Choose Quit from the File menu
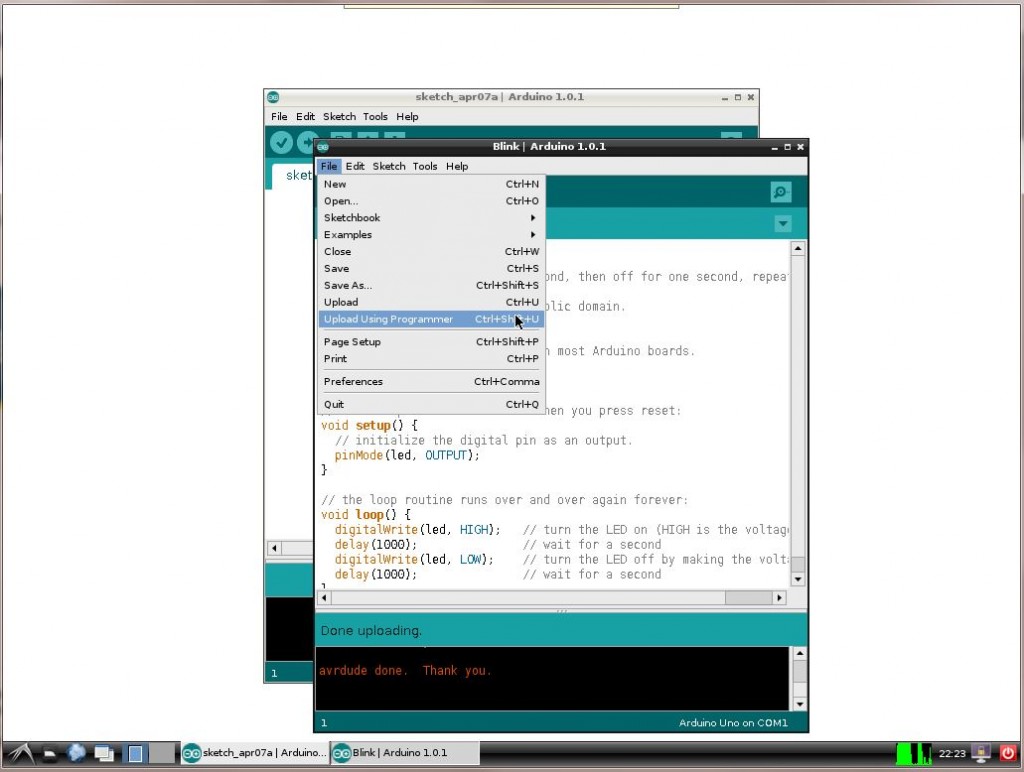The image size is (1024, 772). (430, 404)
